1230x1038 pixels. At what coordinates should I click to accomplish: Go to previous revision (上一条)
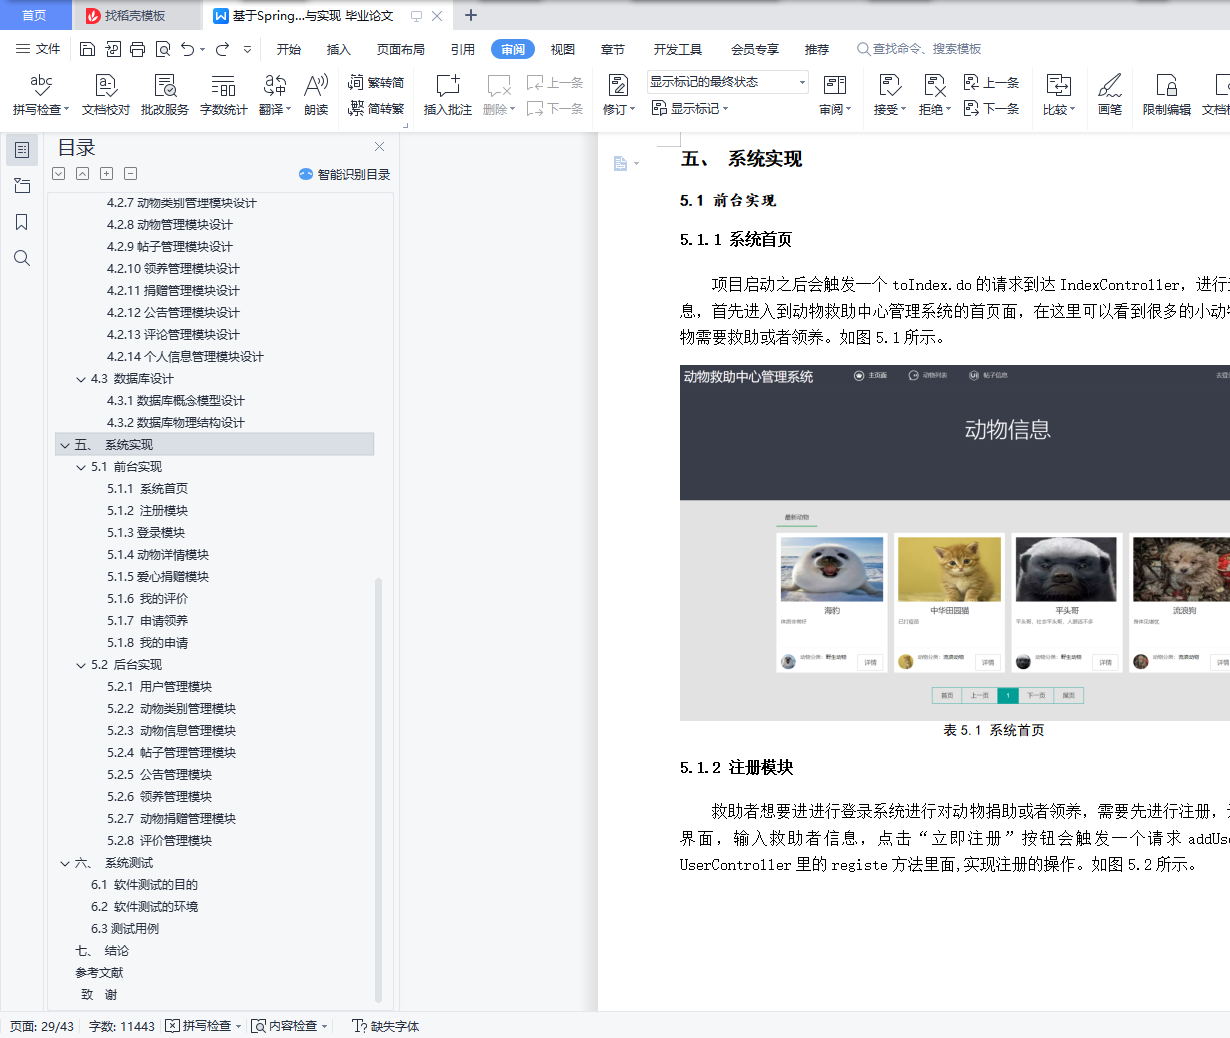[991, 83]
